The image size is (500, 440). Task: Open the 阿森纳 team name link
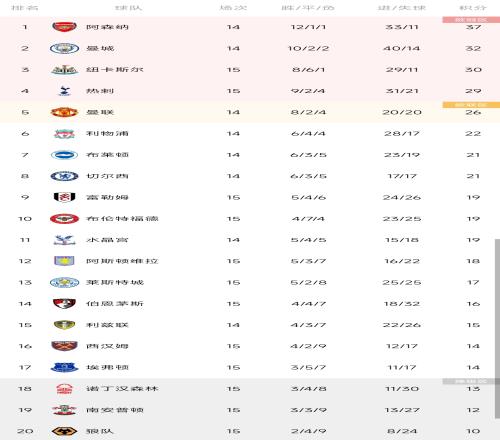click(107, 27)
